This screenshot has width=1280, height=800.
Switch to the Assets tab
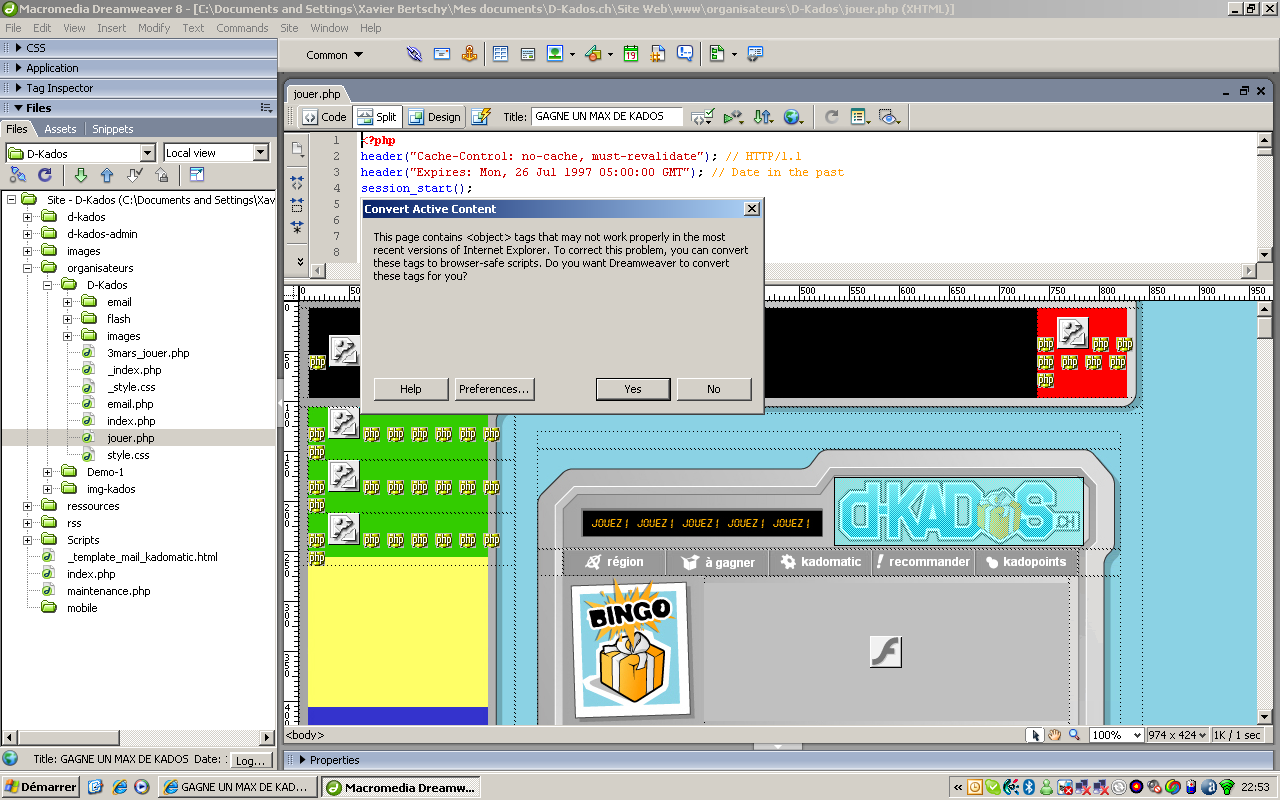tap(60, 129)
